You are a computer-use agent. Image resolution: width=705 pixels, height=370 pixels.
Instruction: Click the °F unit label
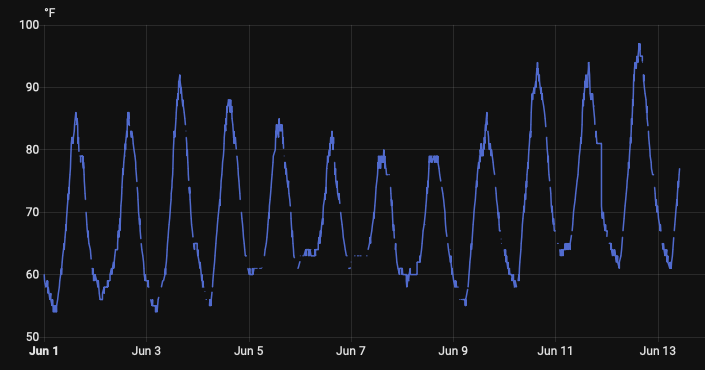point(49,13)
